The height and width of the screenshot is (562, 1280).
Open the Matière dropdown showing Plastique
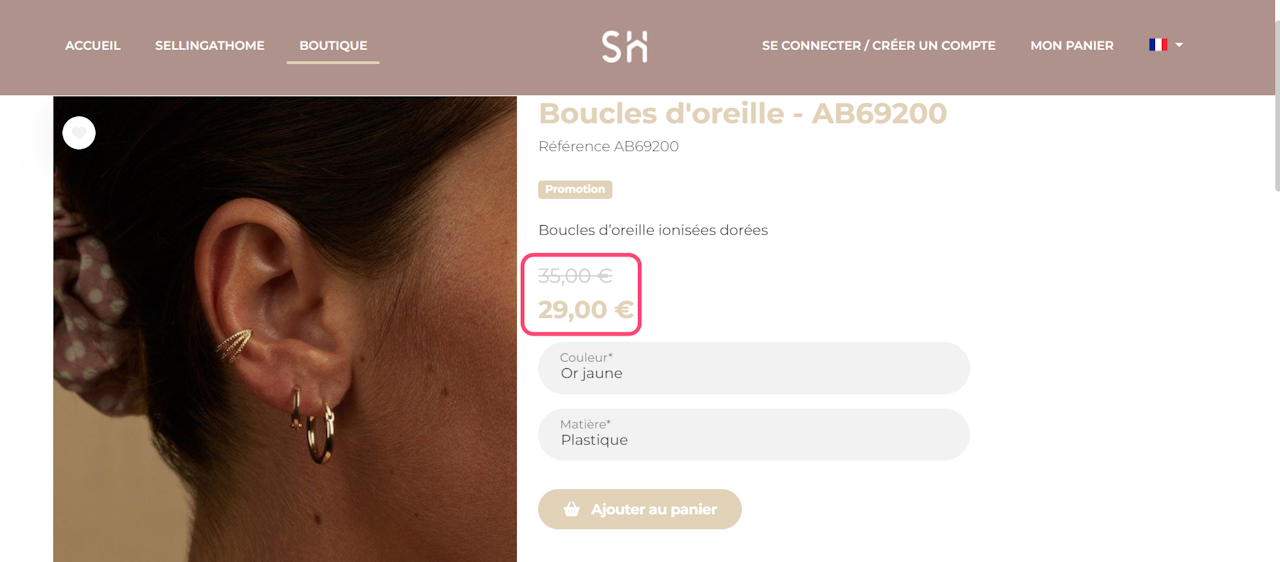(754, 434)
